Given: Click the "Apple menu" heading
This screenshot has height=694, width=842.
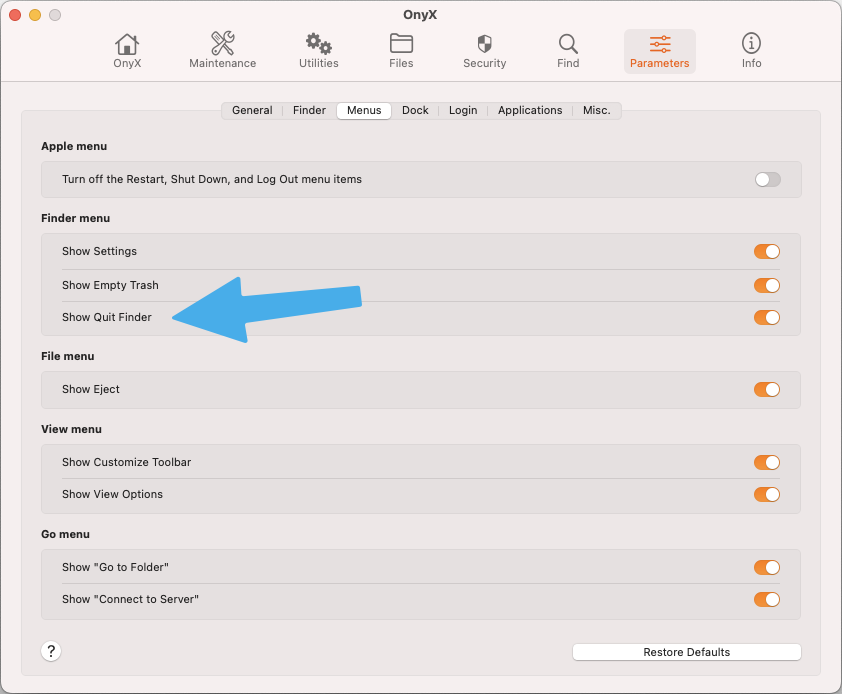Looking at the screenshot, I should tap(74, 146).
